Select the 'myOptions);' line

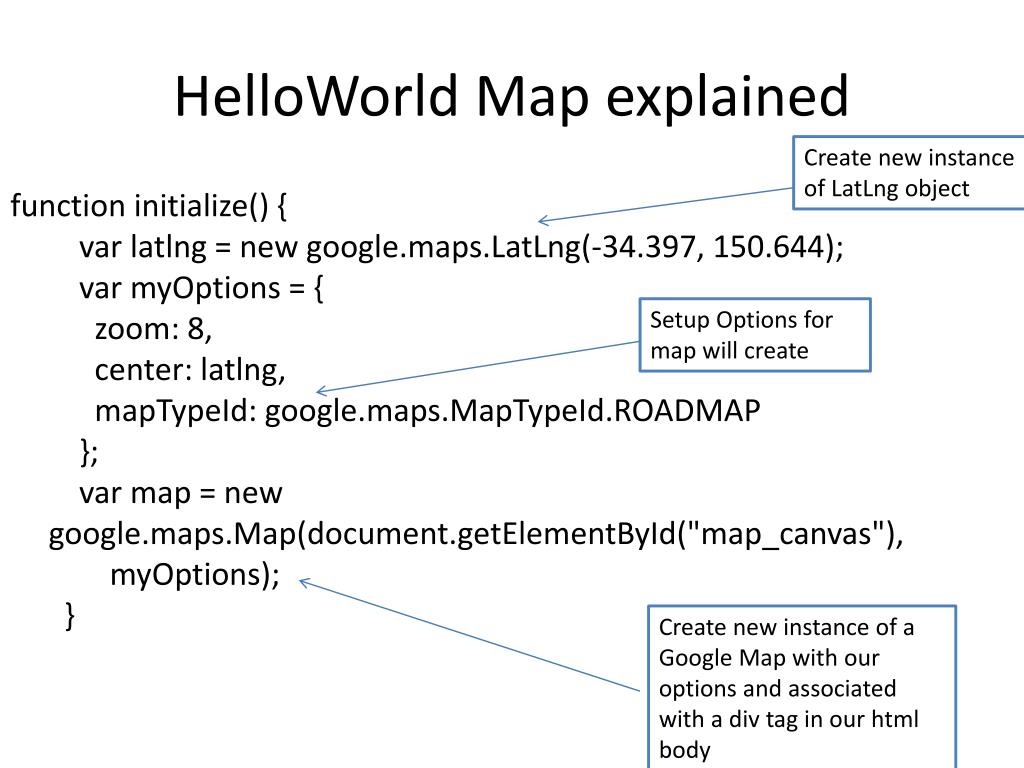pos(195,575)
